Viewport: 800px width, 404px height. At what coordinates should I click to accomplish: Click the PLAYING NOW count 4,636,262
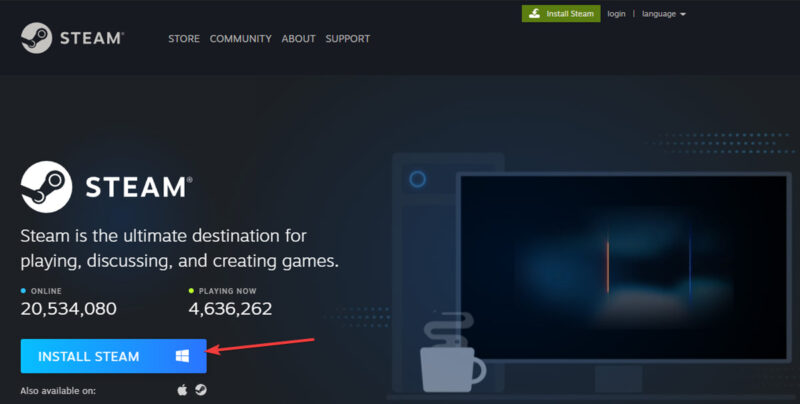click(x=230, y=309)
